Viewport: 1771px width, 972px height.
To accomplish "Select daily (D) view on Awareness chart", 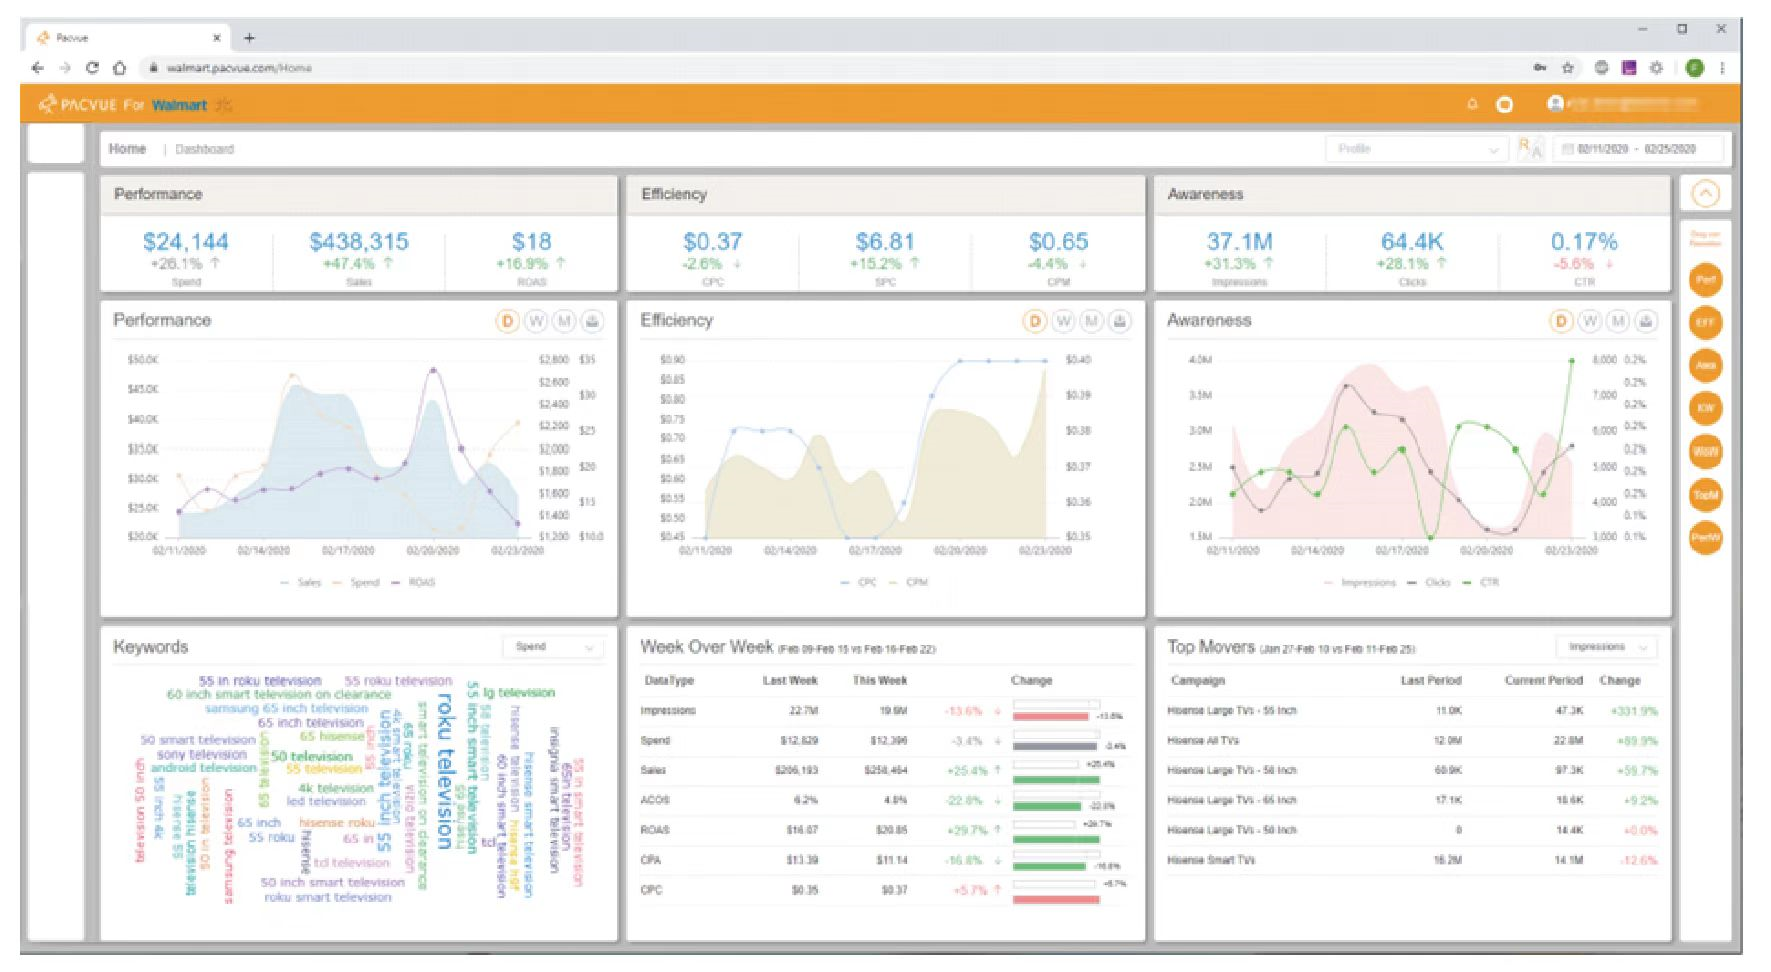I will click(x=1561, y=321).
